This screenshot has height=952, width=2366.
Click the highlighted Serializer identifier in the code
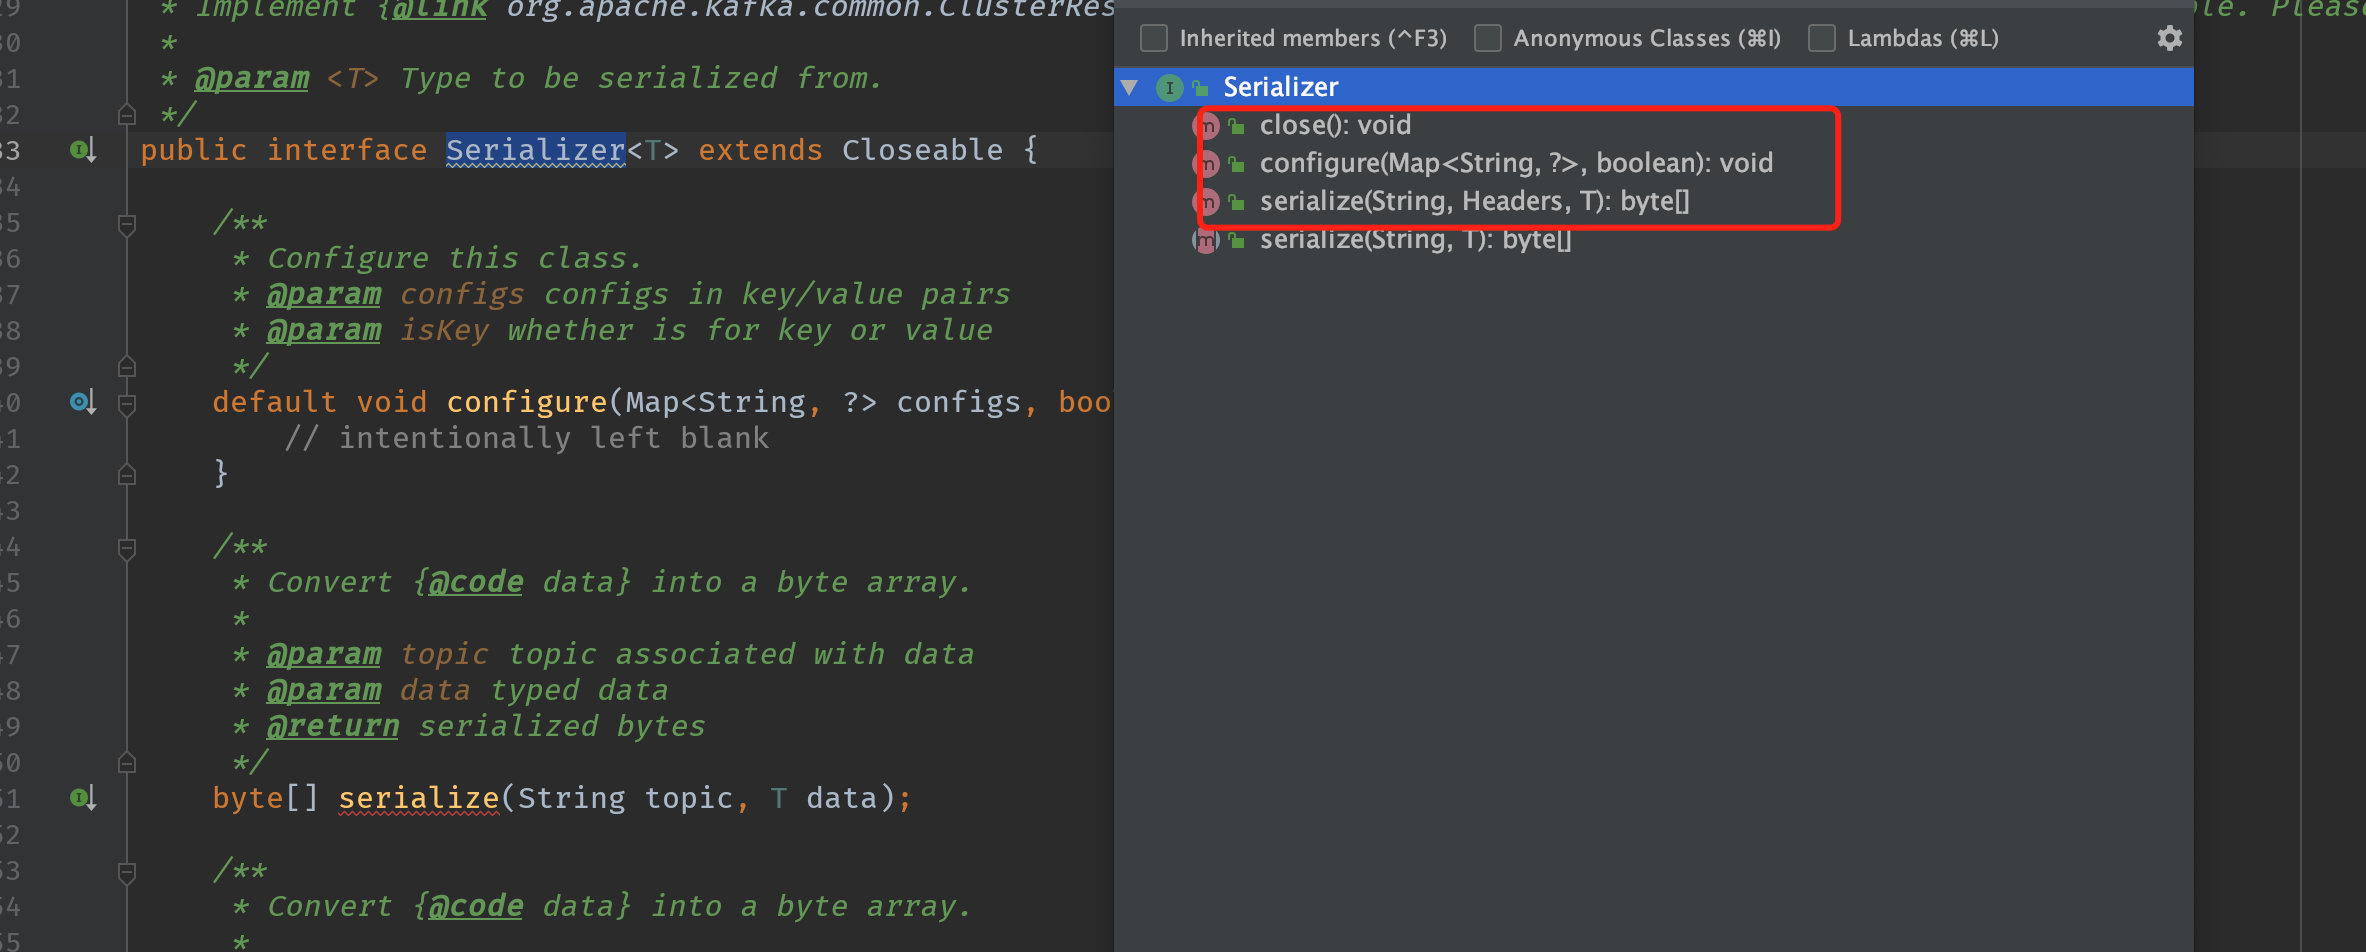coord(535,150)
